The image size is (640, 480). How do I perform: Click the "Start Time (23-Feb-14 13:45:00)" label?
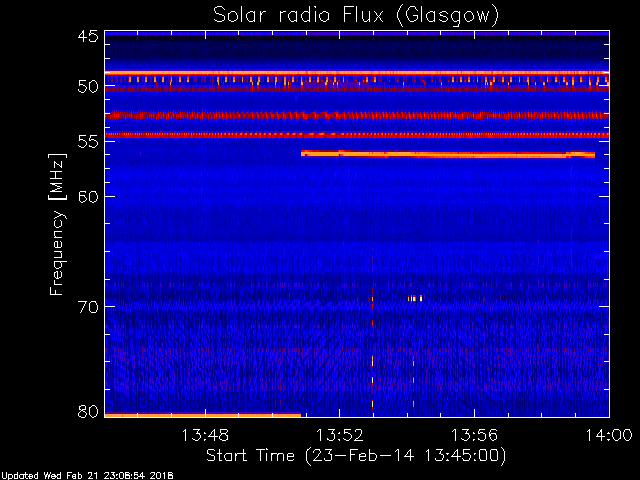(356, 455)
